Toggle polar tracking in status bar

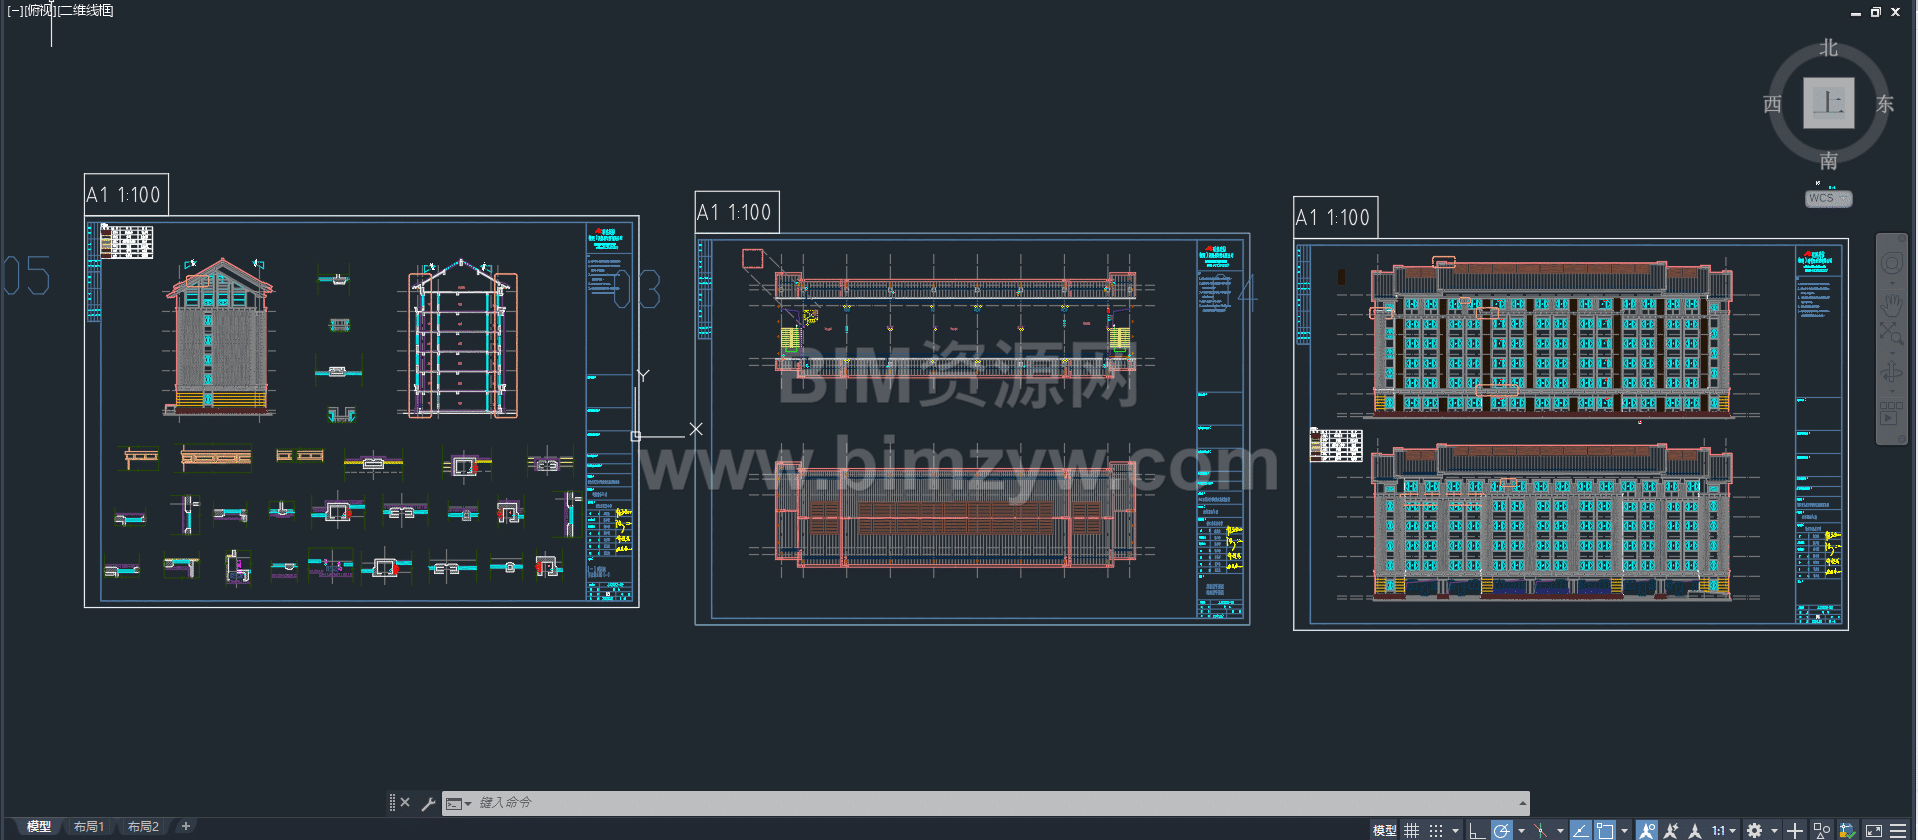(x=1501, y=831)
